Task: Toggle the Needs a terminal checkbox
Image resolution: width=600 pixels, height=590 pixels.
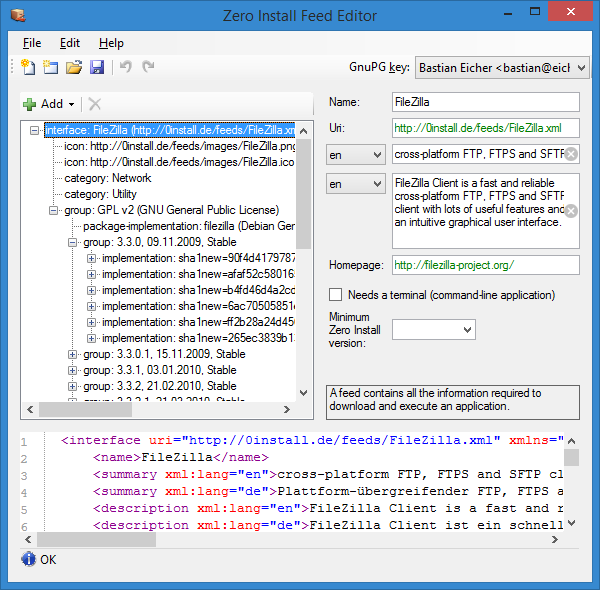Action: click(336, 295)
